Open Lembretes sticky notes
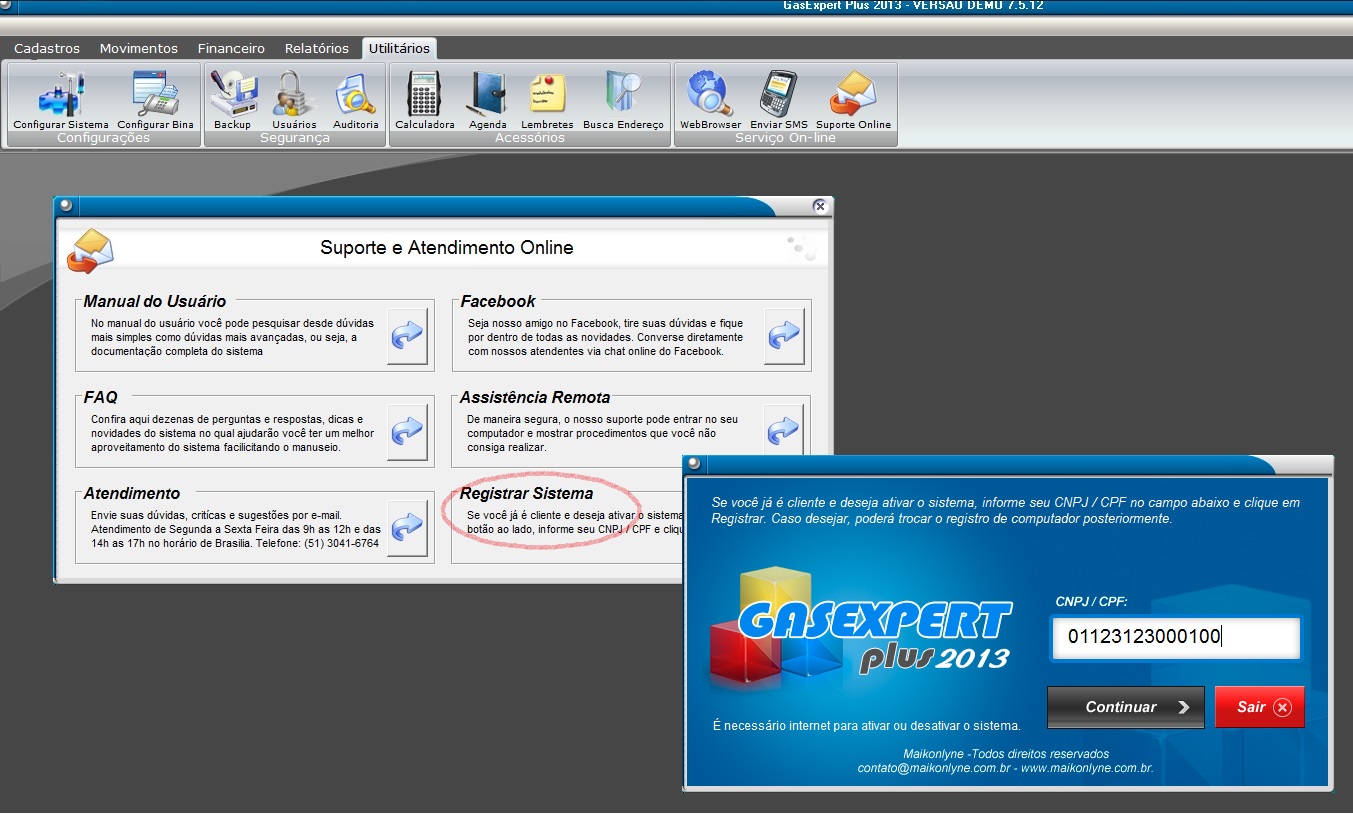This screenshot has width=1353, height=814. (547, 100)
